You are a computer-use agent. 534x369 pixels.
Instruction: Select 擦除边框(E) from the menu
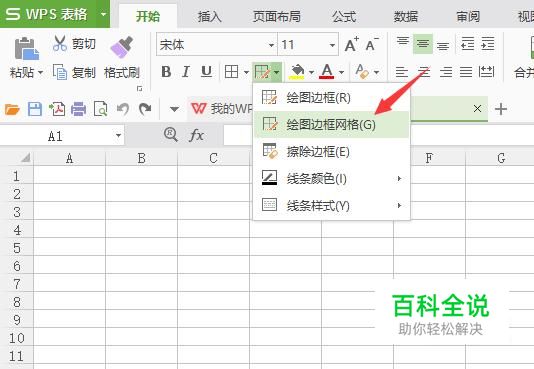point(332,151)
